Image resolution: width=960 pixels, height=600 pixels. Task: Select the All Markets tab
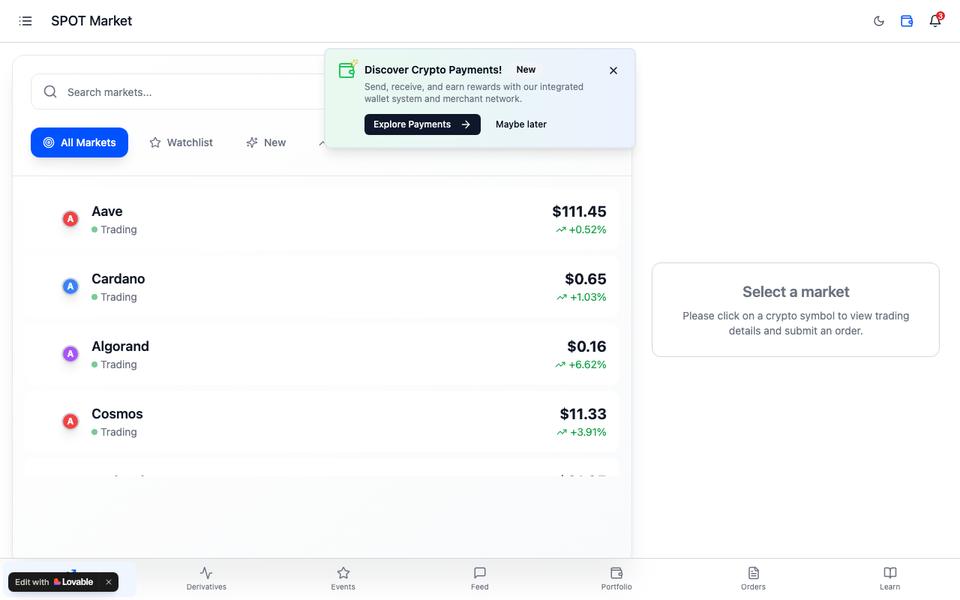tap(80, 143)
